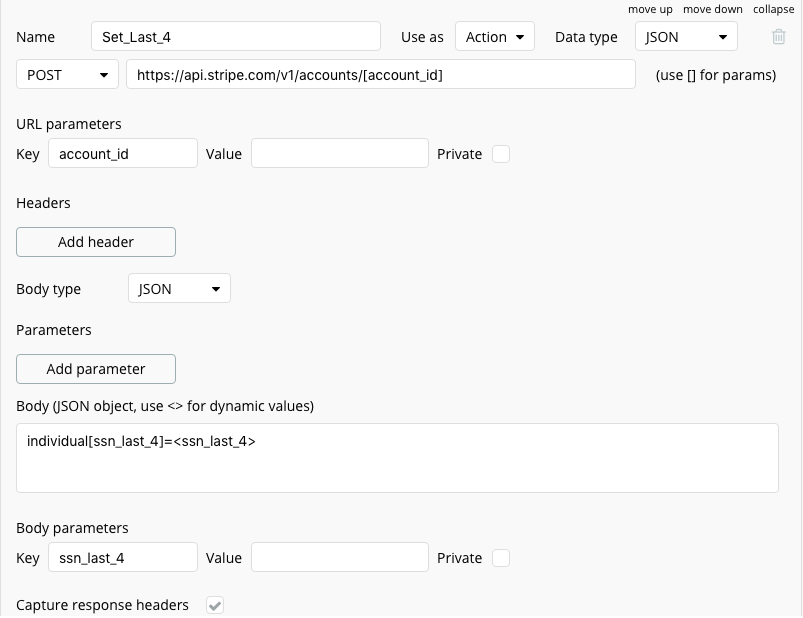This screenshot has height=618, width=803.
Task: Click the move down link
Action: [x=713, y=9]
